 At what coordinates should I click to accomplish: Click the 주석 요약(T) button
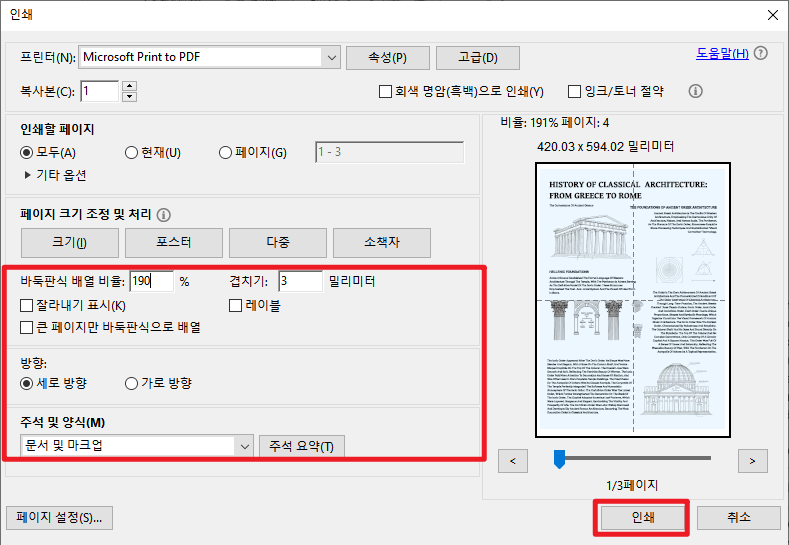[x=301, y=446]
